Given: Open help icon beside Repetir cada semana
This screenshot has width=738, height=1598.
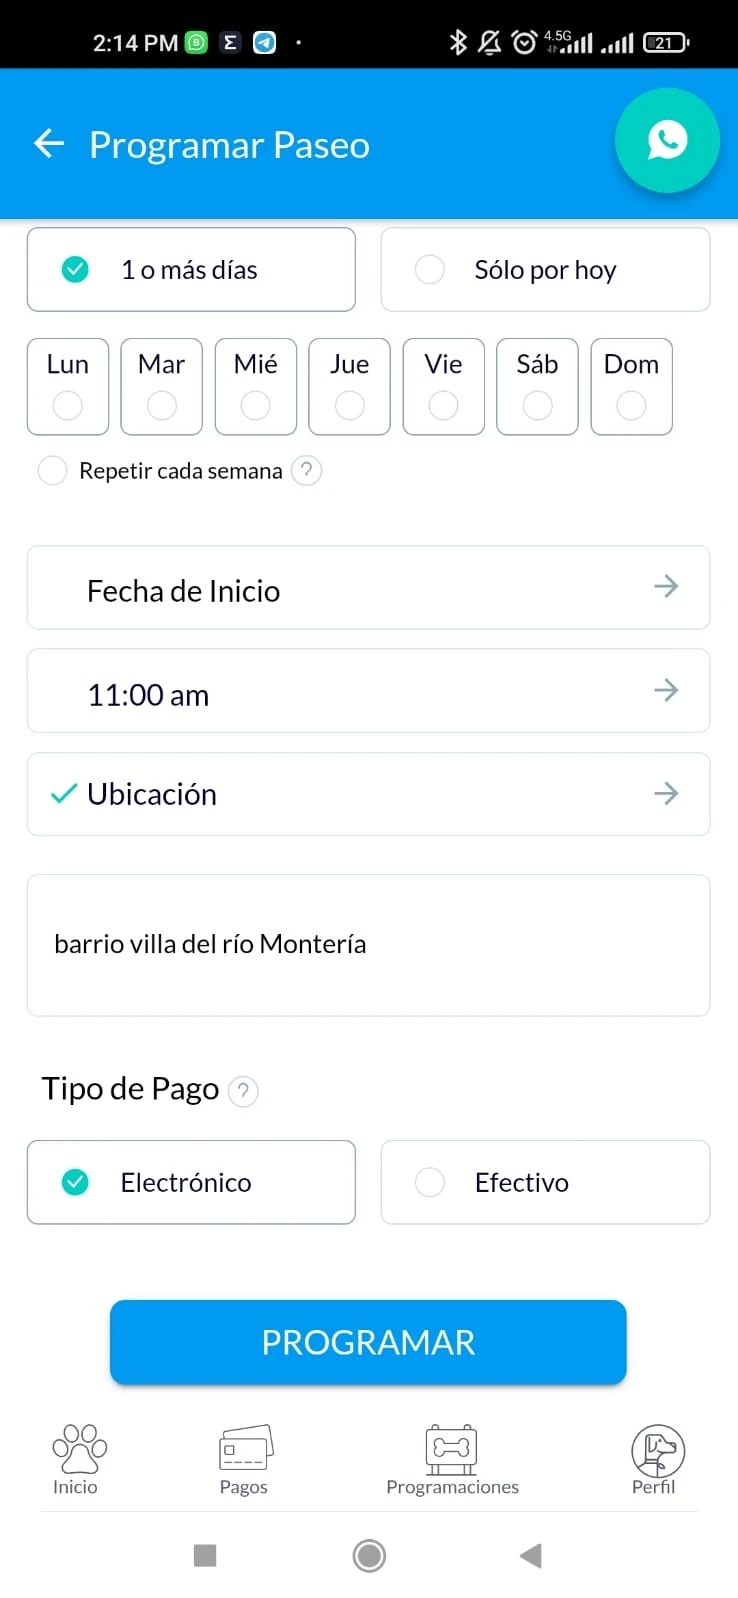Looking at the screenshot, I should (306, 470).
